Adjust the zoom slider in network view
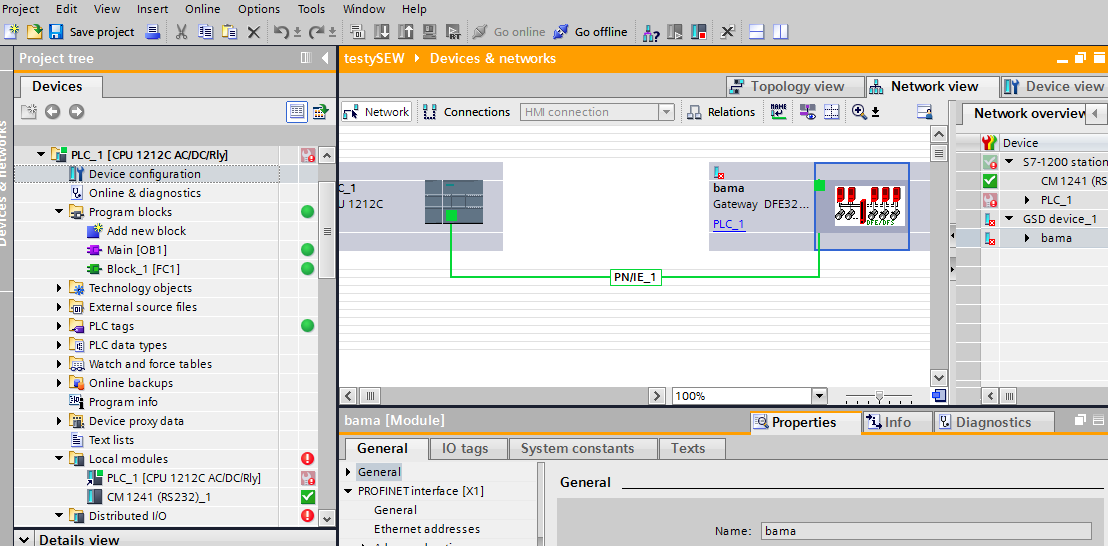Screen dimensions: 1108x546 click(x=879, y=396)
